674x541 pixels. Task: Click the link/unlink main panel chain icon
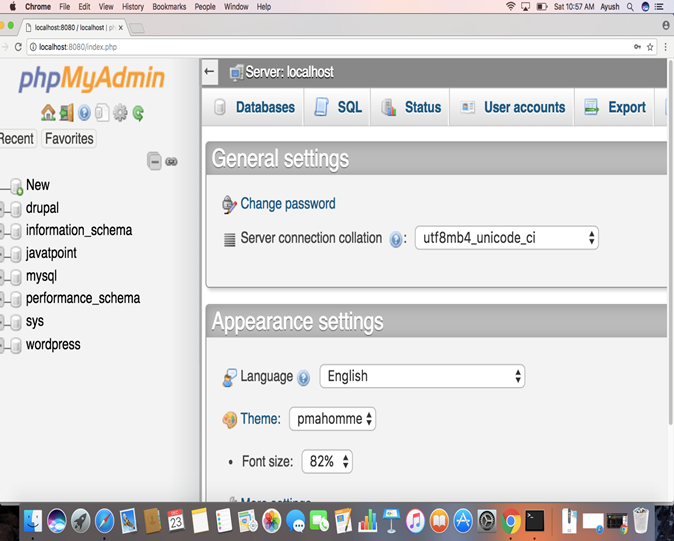point(172,162)
